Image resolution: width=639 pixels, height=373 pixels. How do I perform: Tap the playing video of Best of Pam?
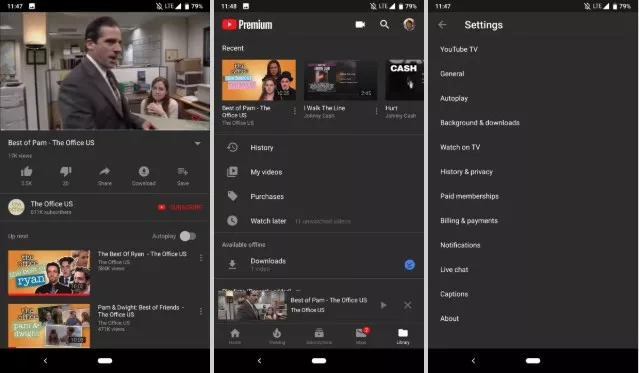[105, 71]
